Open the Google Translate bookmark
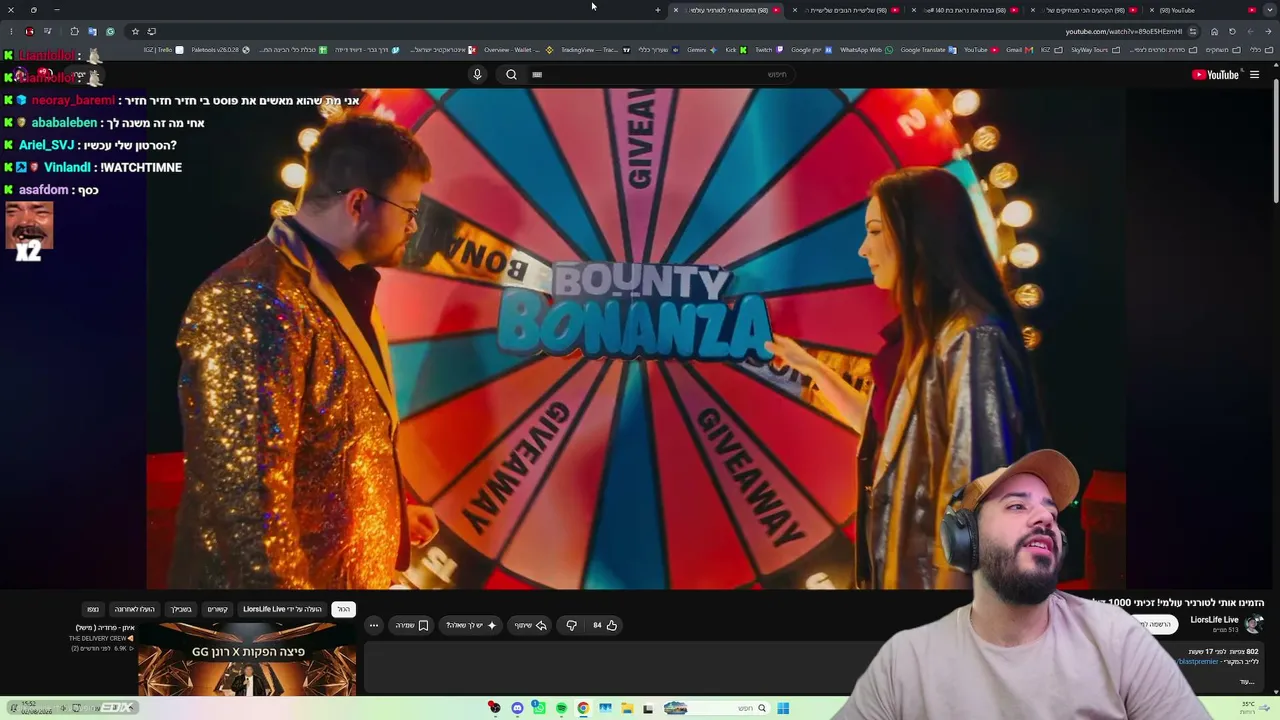The image size is (1280, 720). 928,50
